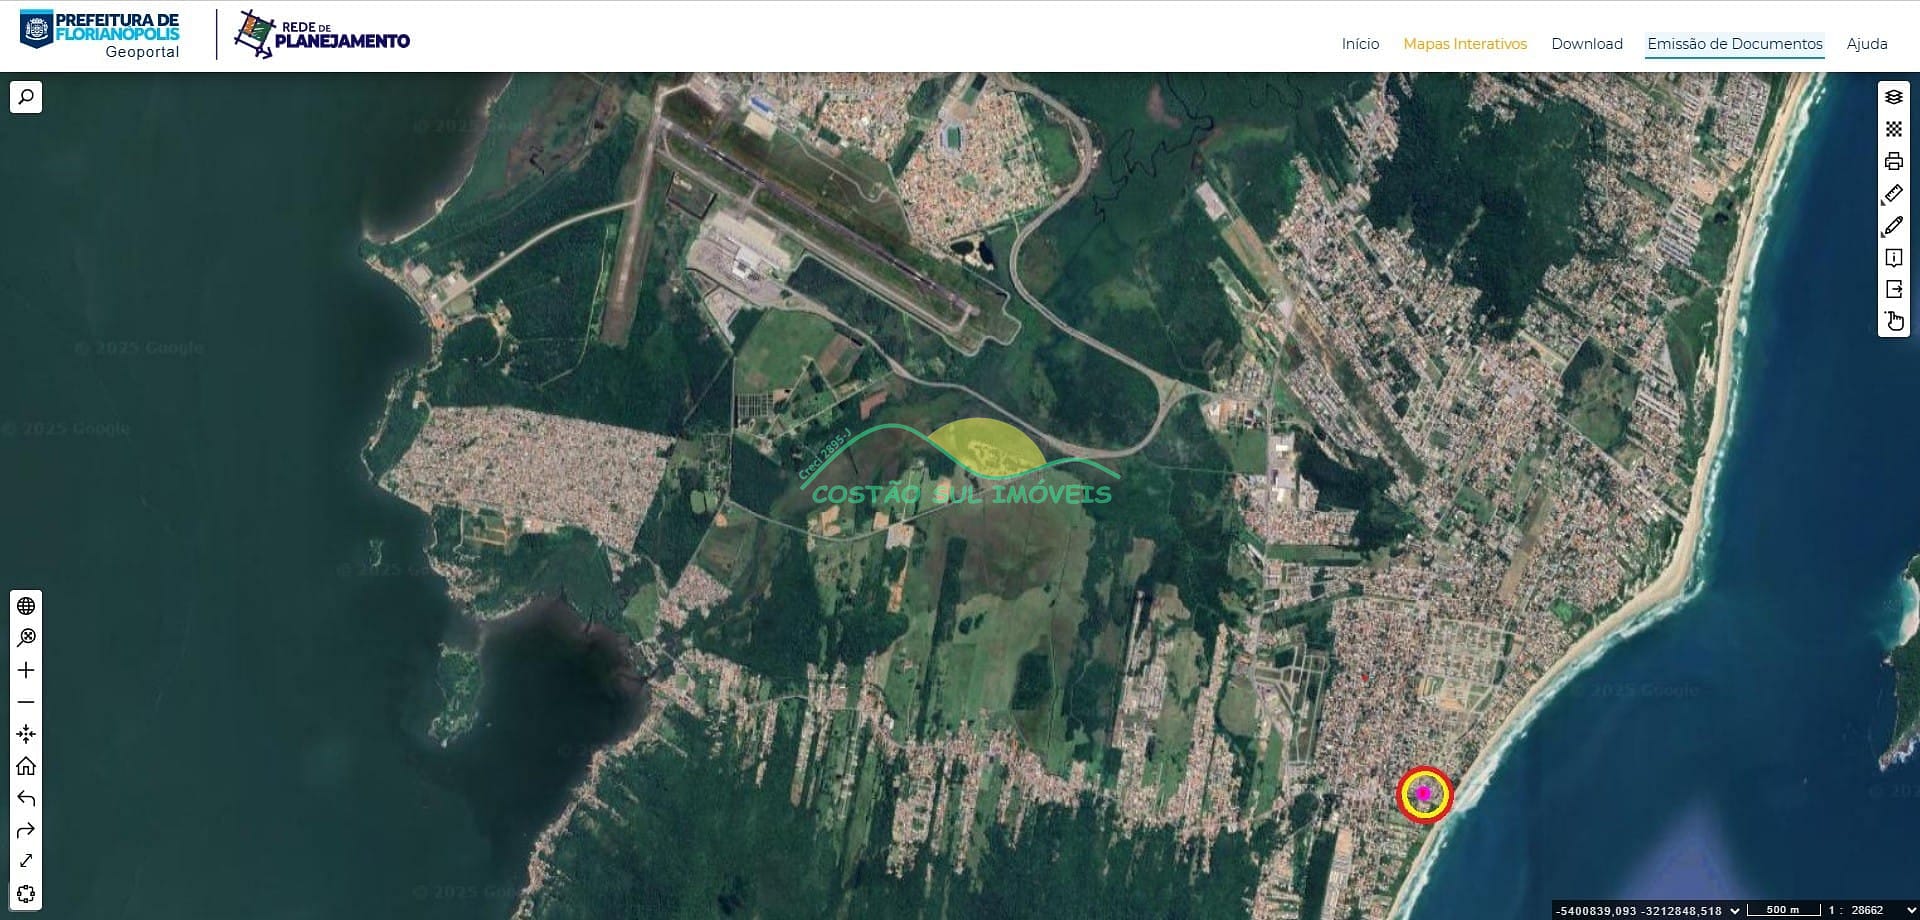This screenshot has width=1920, height=920.
Task: Print the map using printer icon
Action: point(1893,161)
